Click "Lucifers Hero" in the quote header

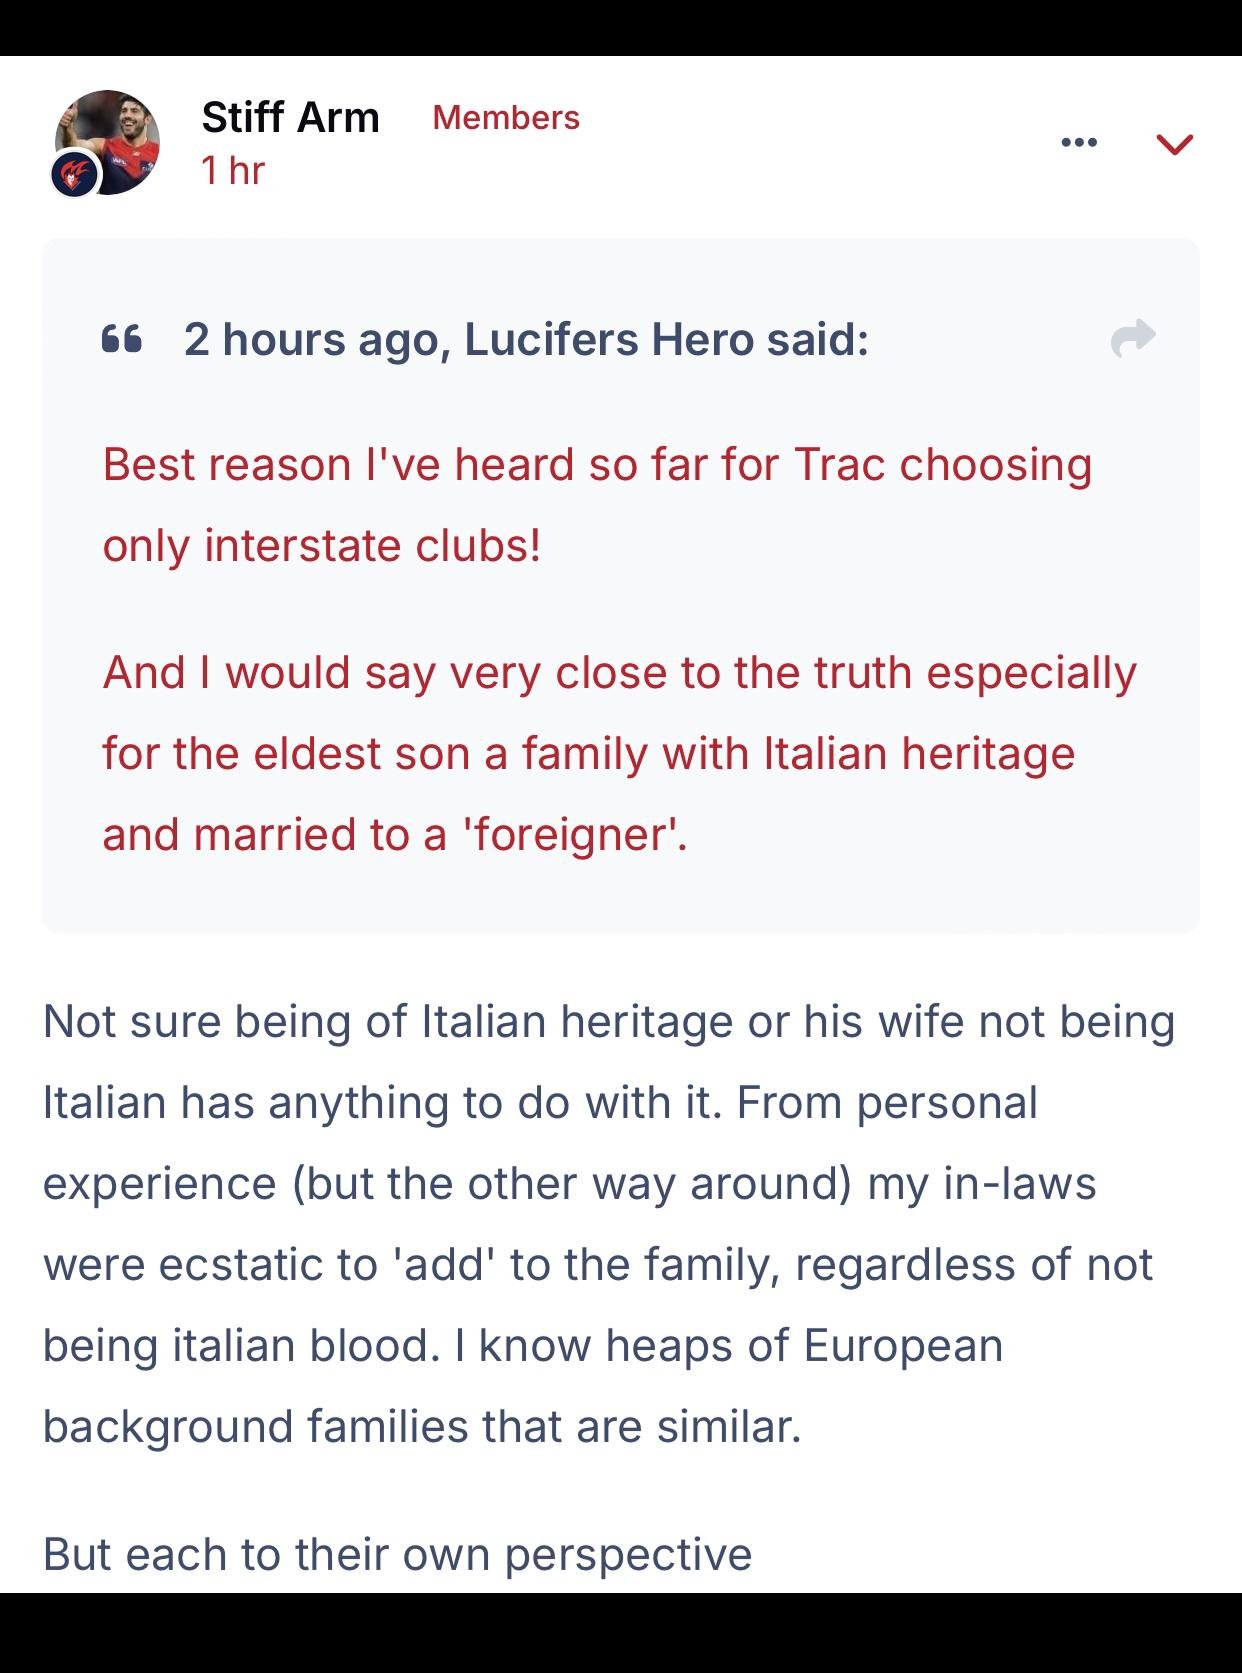pyautogui.click(x=608, y=339)
